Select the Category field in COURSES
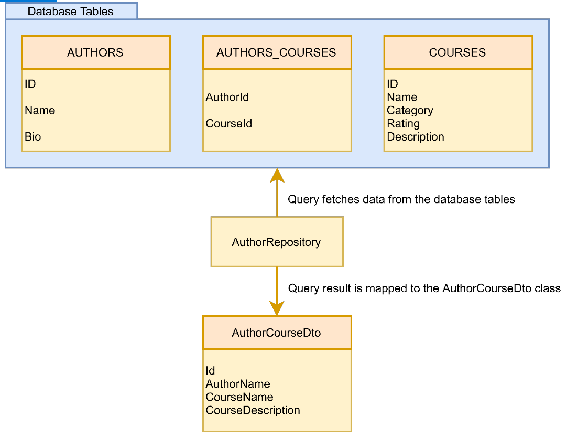566x438 pixels. point(410,110)
